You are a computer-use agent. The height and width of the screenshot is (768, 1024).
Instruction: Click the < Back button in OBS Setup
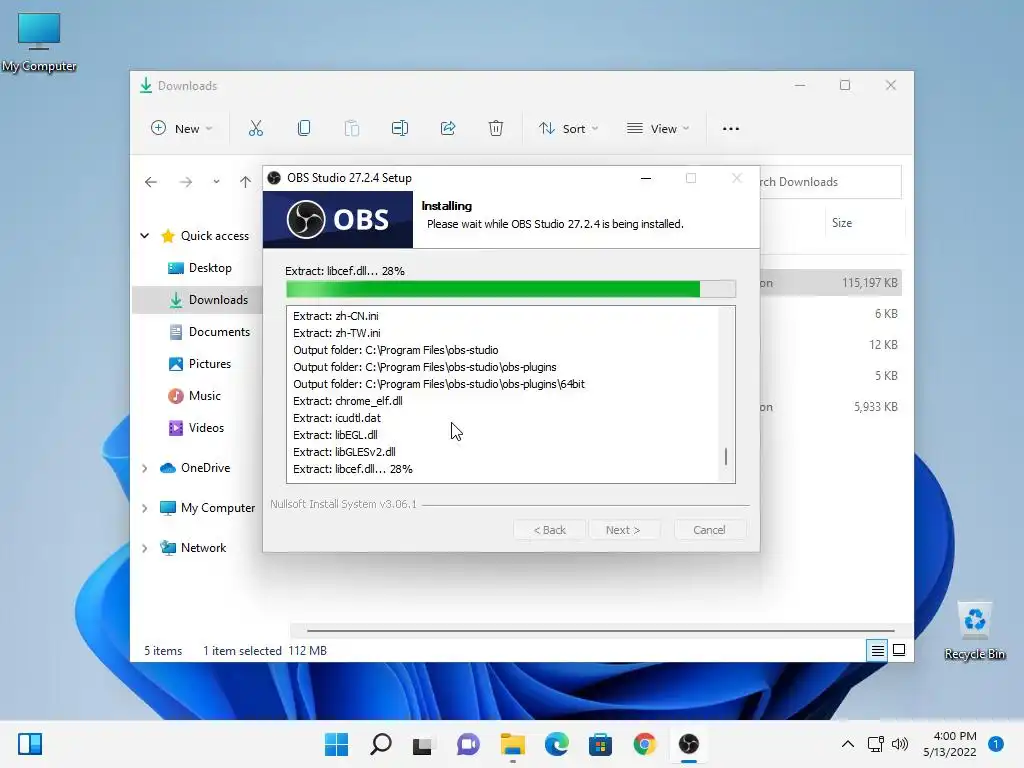(549, 530)
